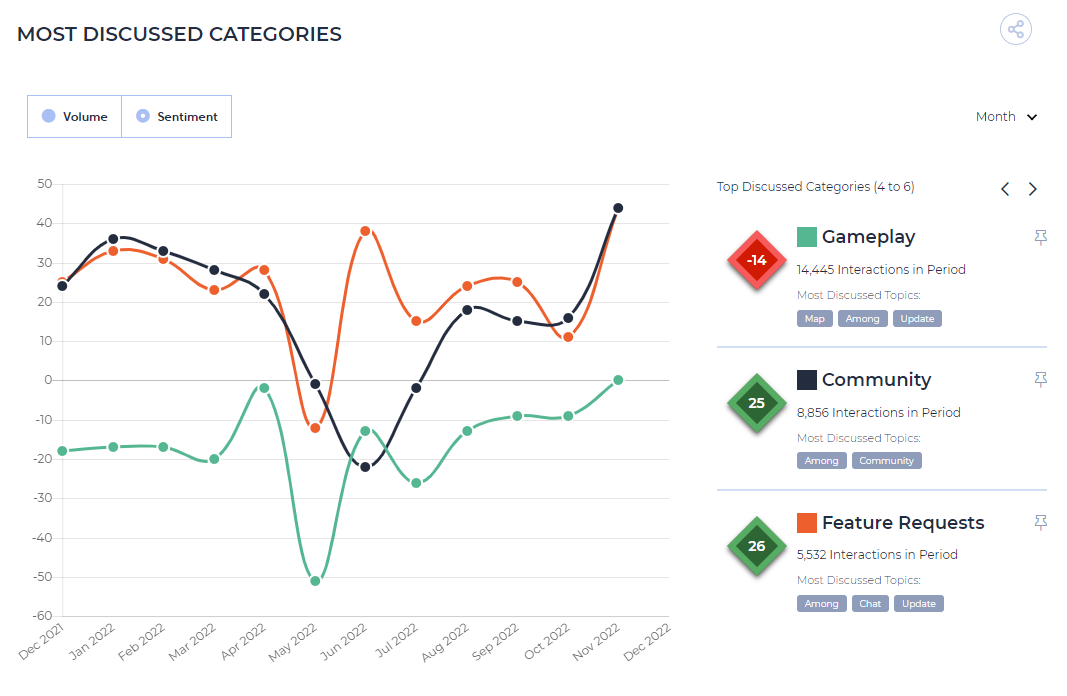Click the Community topic tag
Image resolution: width=1067 pixels, height=696 pixels.
coord(886,461)
